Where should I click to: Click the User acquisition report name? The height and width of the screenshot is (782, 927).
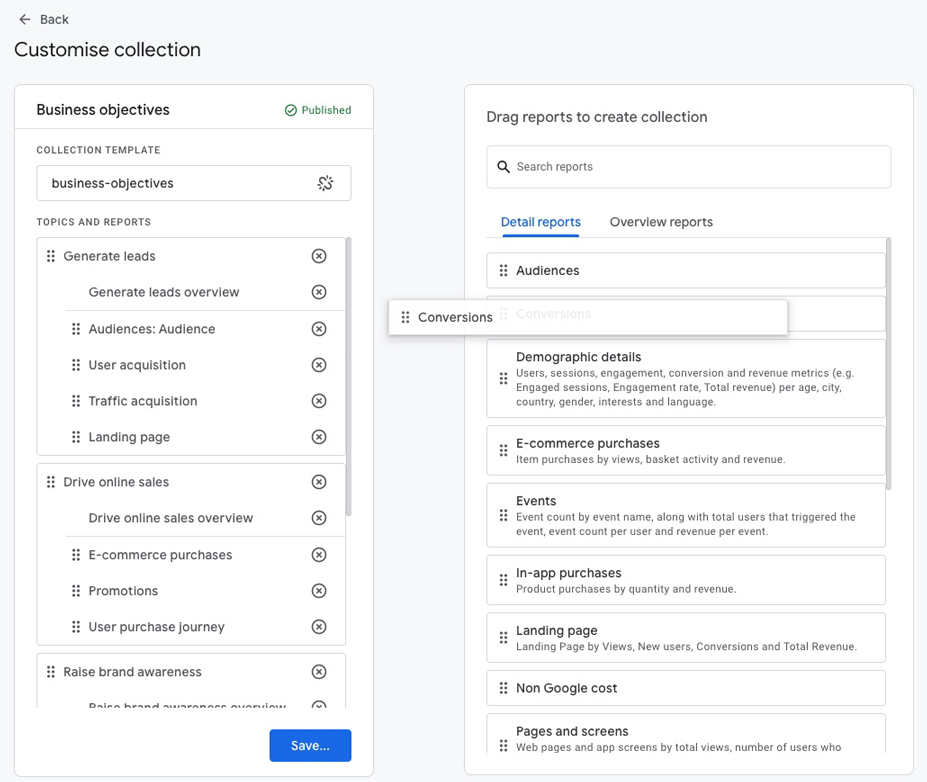tap(137, 365)
